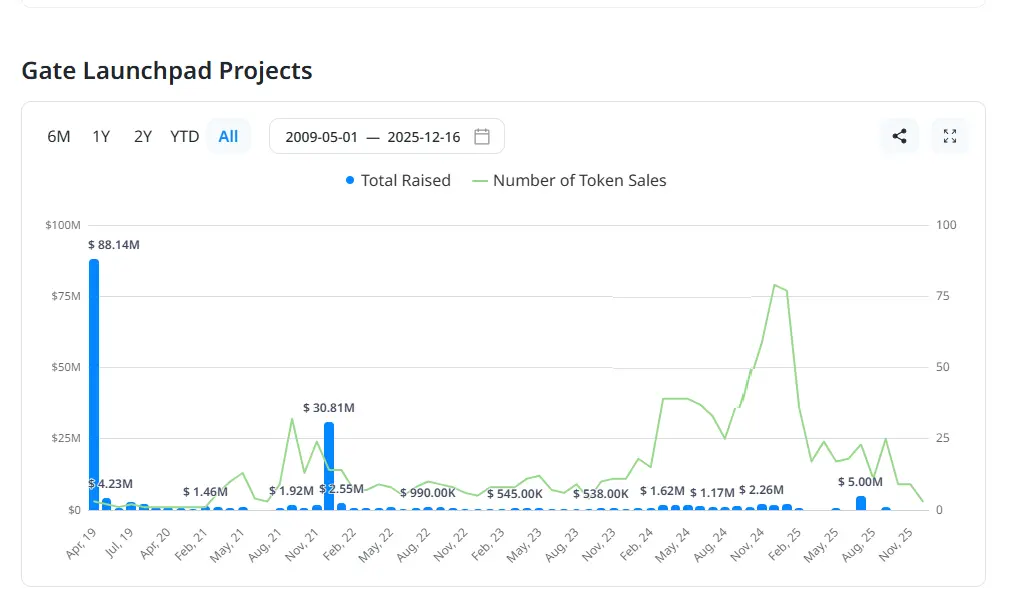
Task: Toggle Number of Token Sales legend series
Action: click(x=569, y=181)
